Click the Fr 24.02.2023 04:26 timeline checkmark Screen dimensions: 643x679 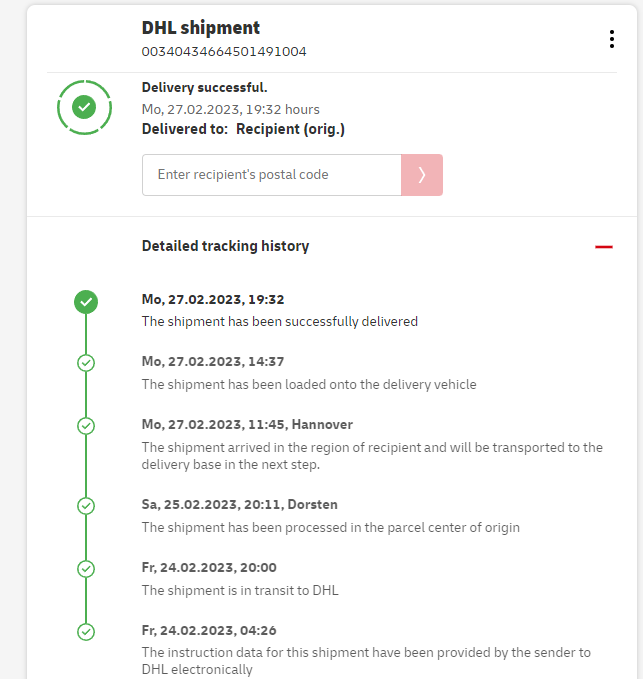pyautogui.click(x=86, y=631)
